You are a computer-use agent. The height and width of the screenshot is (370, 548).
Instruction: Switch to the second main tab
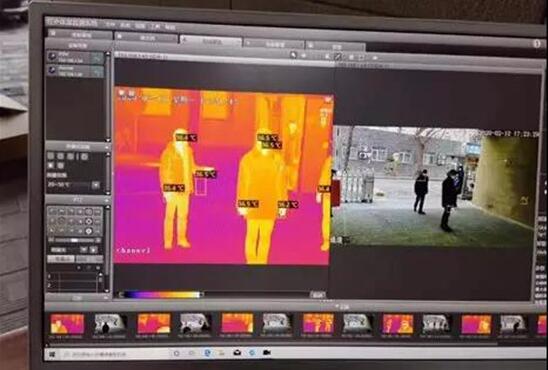coord(146,37)
